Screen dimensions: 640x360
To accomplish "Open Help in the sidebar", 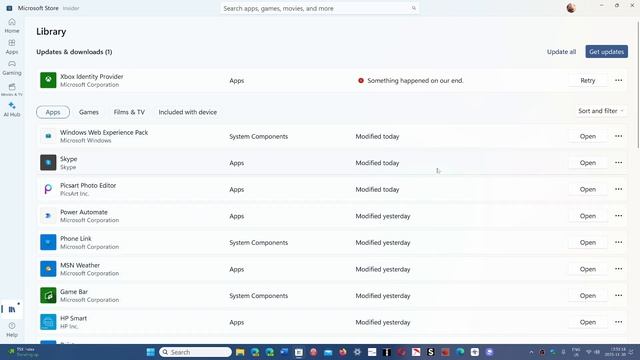I will coord(12,329).
